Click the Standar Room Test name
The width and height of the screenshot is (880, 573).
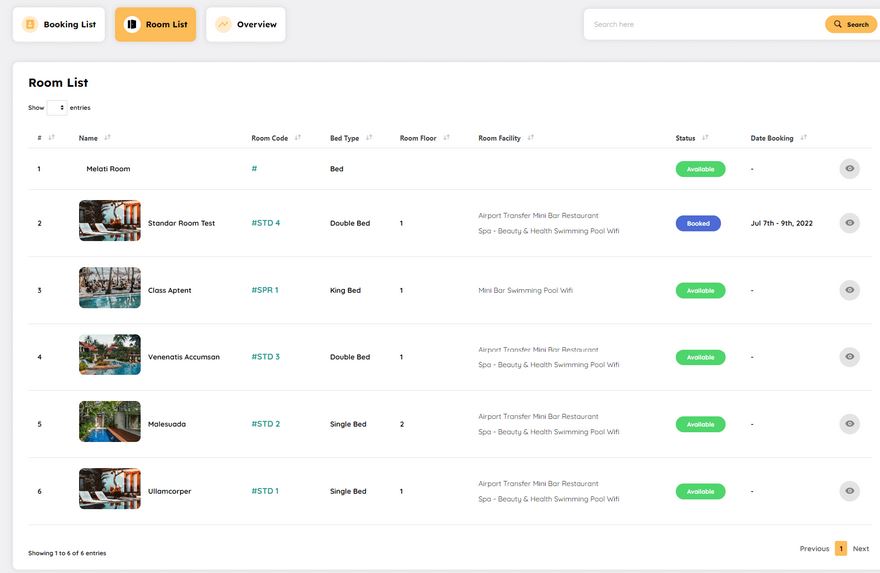click(181, 223)
